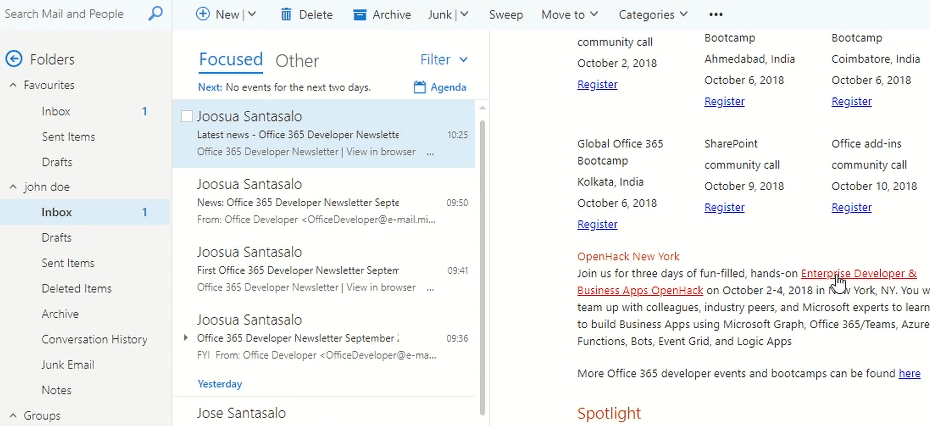Select the Focused tab

[x=230, y=59]
